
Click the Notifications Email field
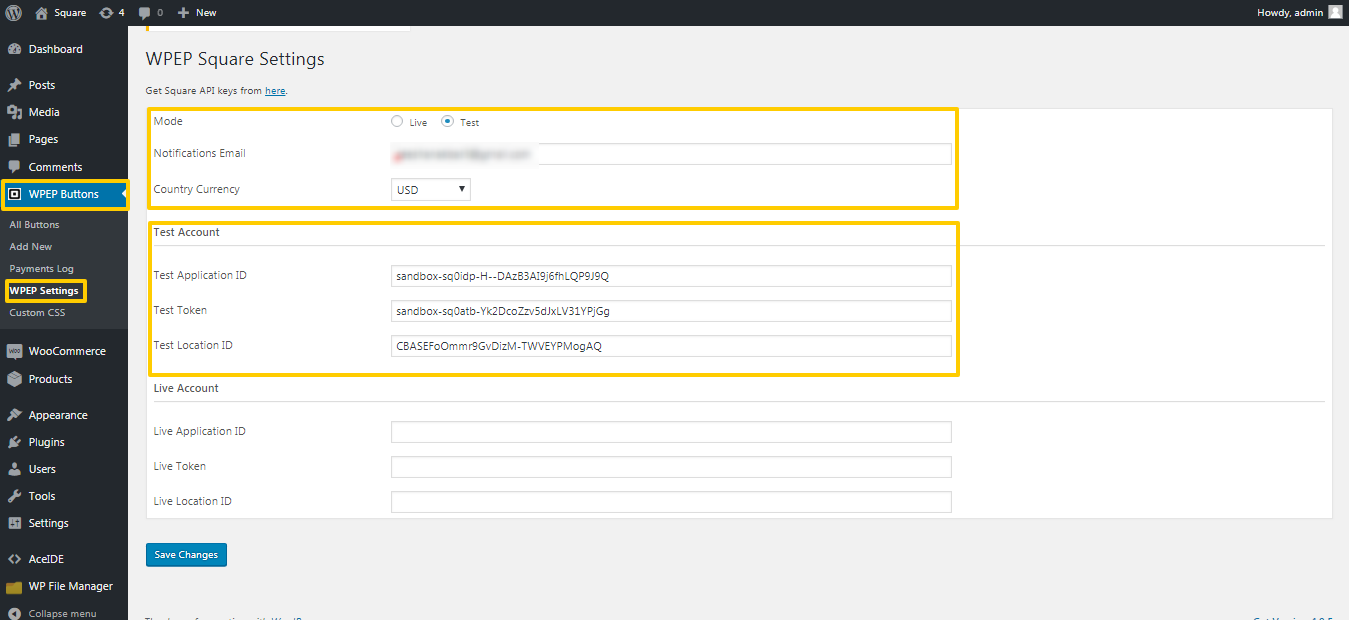(x=671, y=154)
